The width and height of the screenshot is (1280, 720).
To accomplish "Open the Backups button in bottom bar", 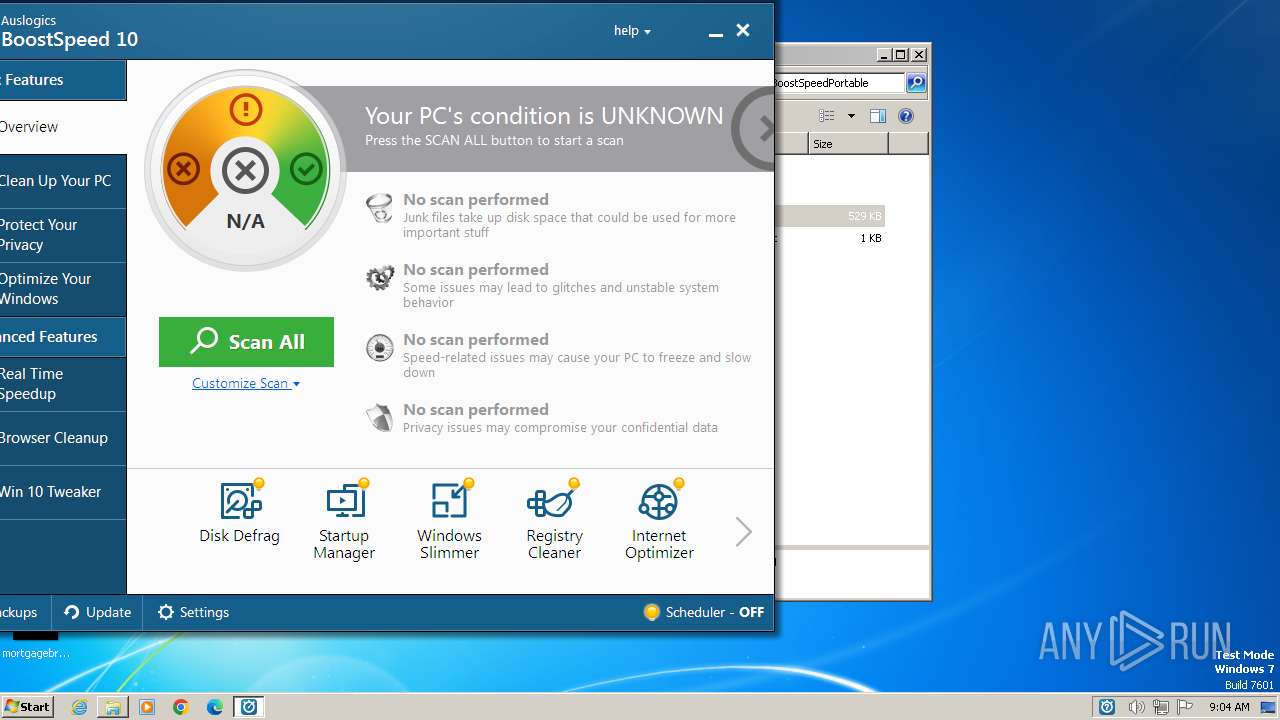I will [x=22, y=612].
